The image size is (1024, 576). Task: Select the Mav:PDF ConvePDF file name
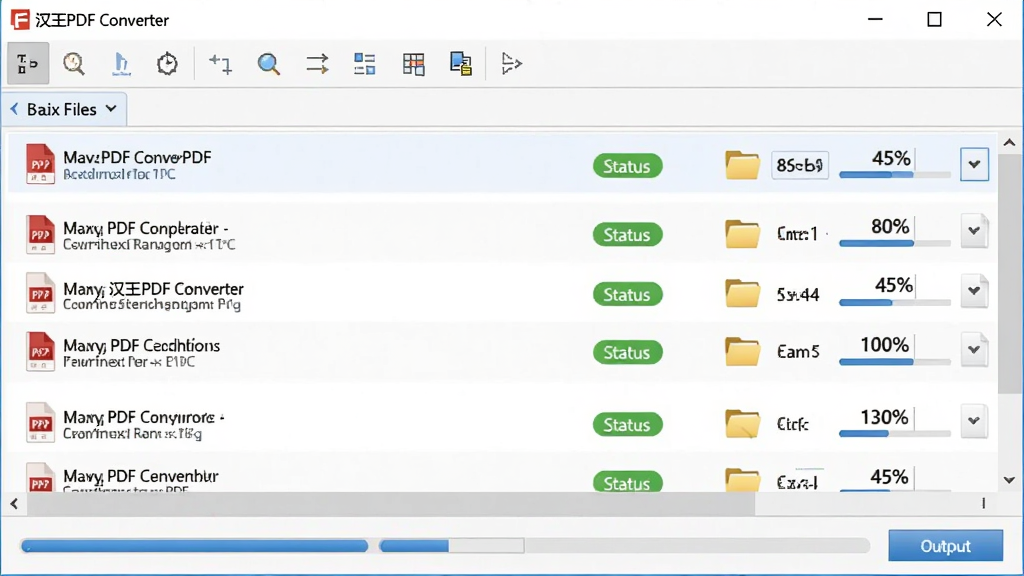[137, 157]
